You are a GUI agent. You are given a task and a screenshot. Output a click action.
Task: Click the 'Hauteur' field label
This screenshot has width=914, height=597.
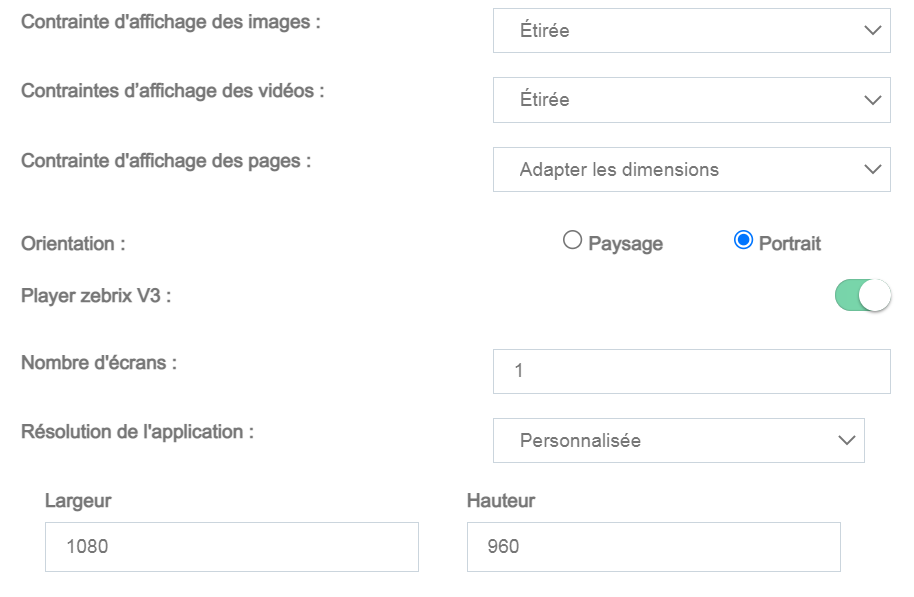[x=501, y=501]
